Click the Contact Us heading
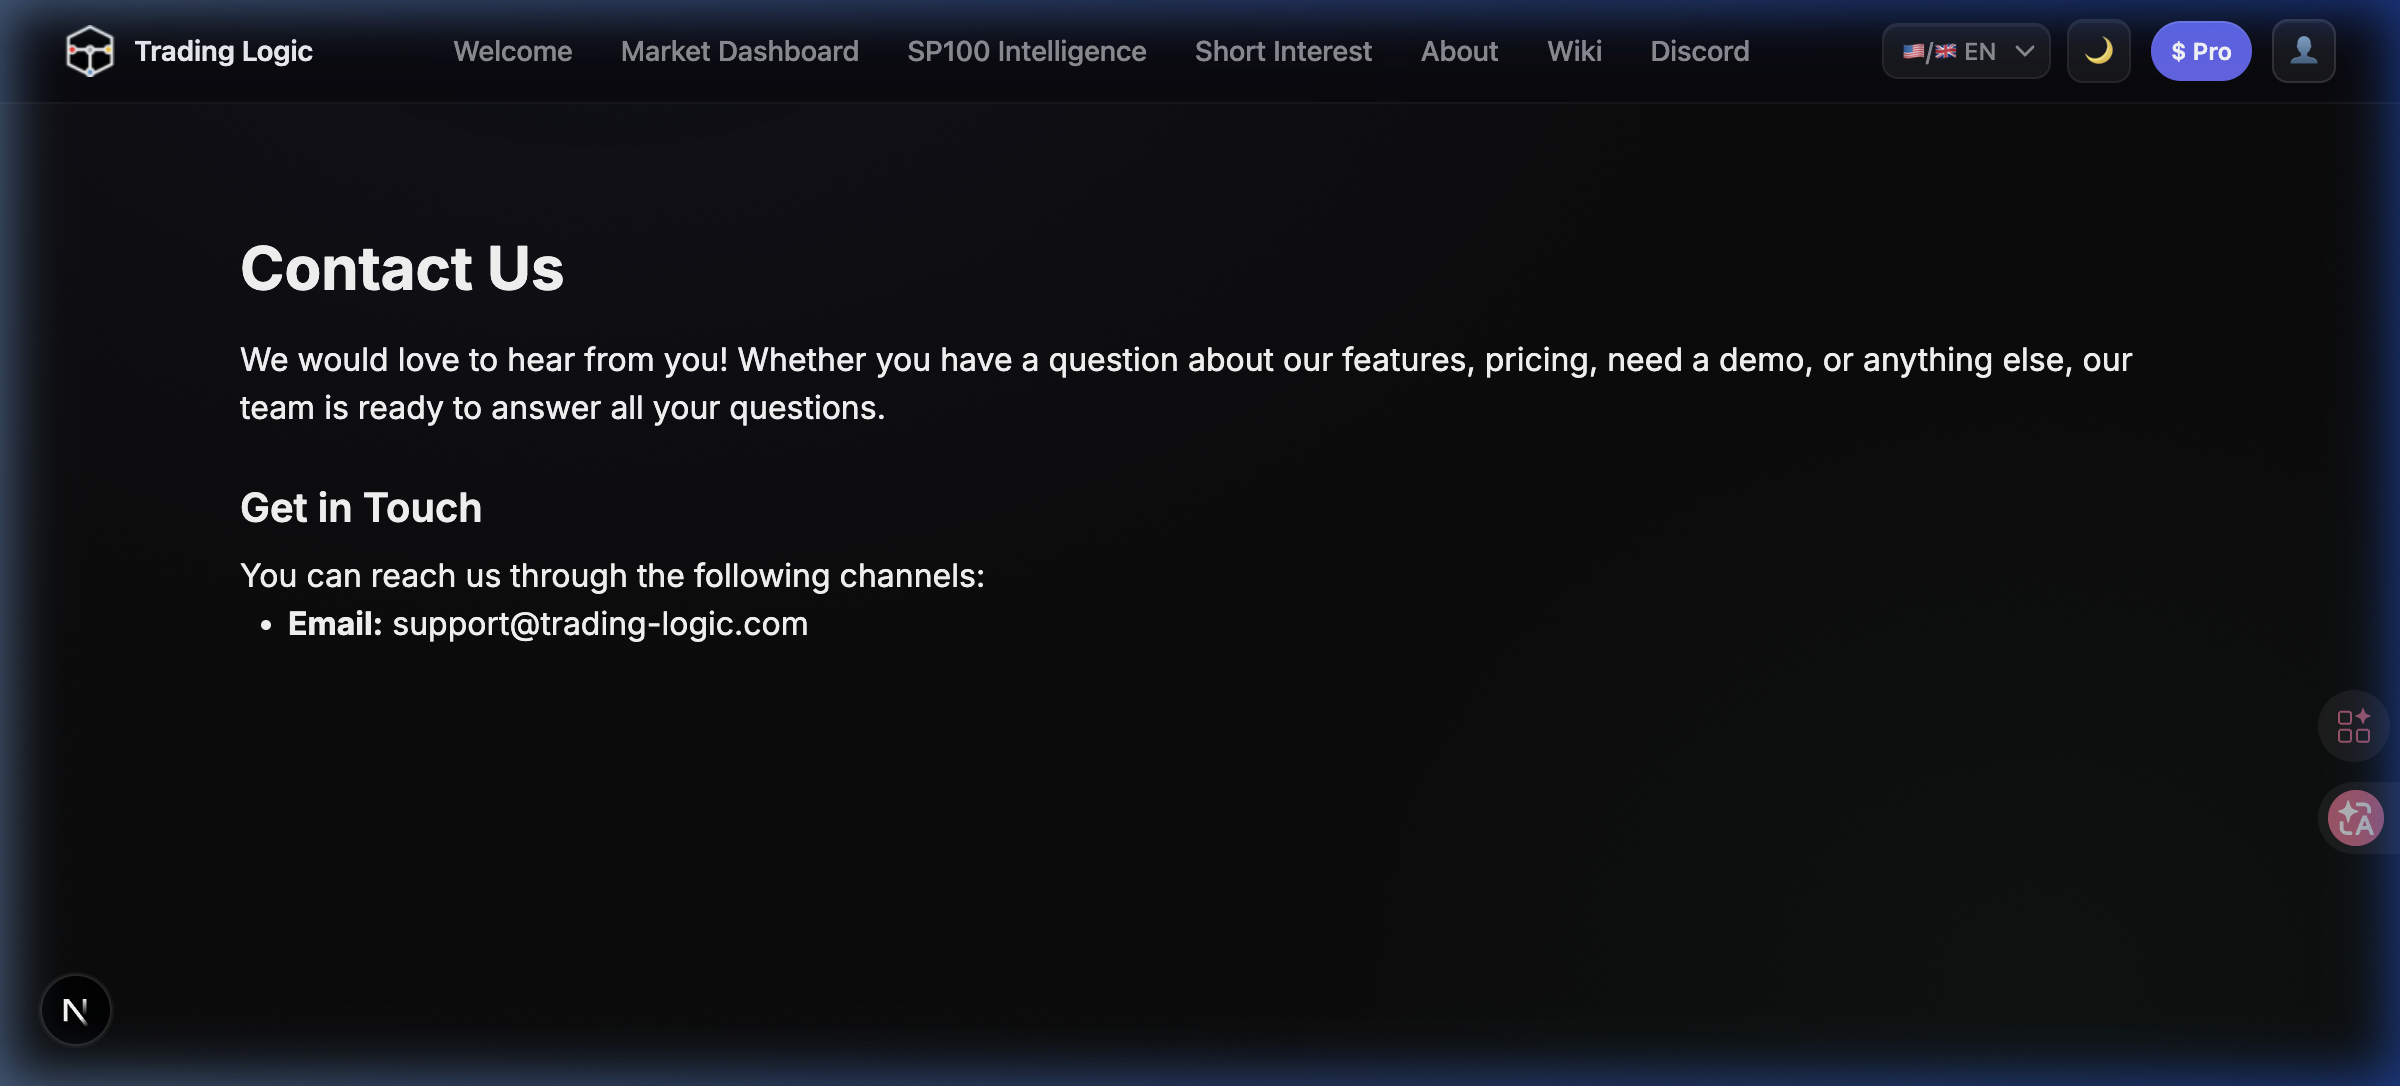2400x1086 pixels. (x=402, y=268)
